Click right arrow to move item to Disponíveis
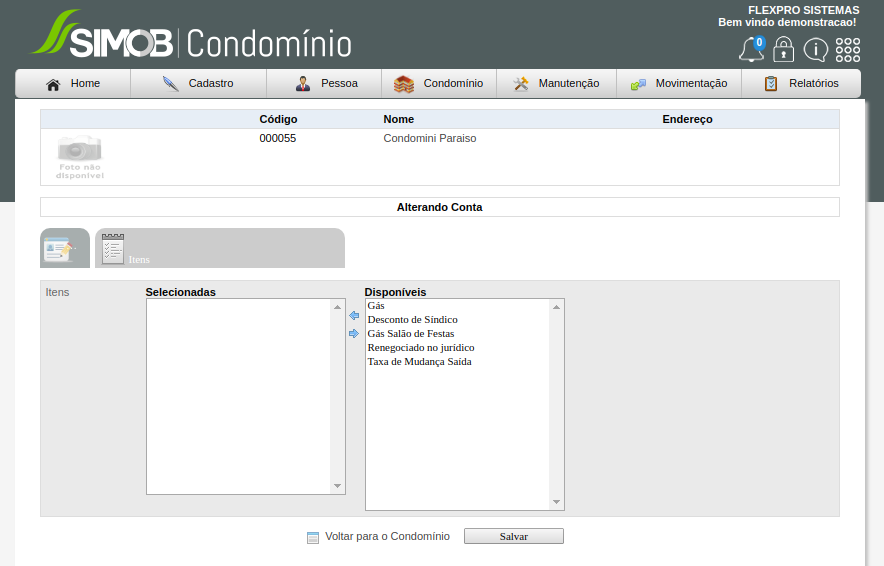884x566 pixels. (354, 334)
